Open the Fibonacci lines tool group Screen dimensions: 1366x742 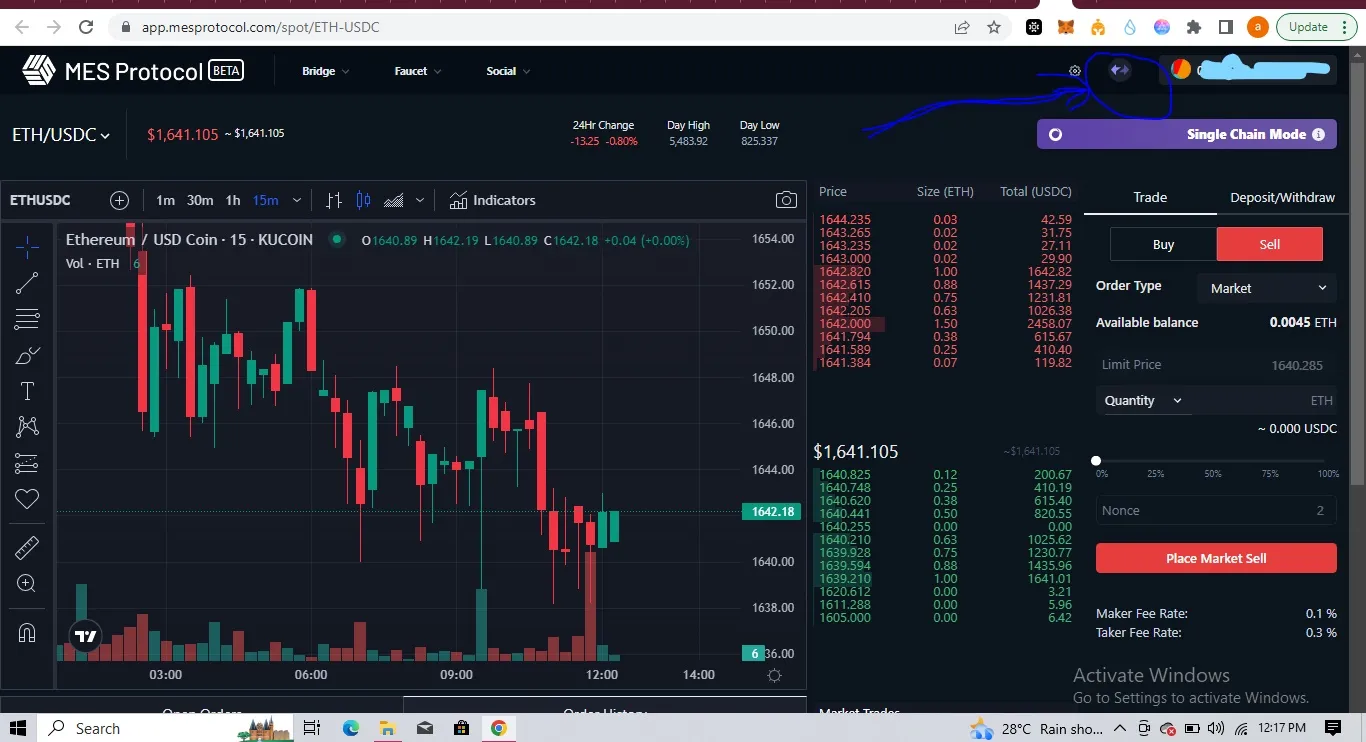[27, 319]
